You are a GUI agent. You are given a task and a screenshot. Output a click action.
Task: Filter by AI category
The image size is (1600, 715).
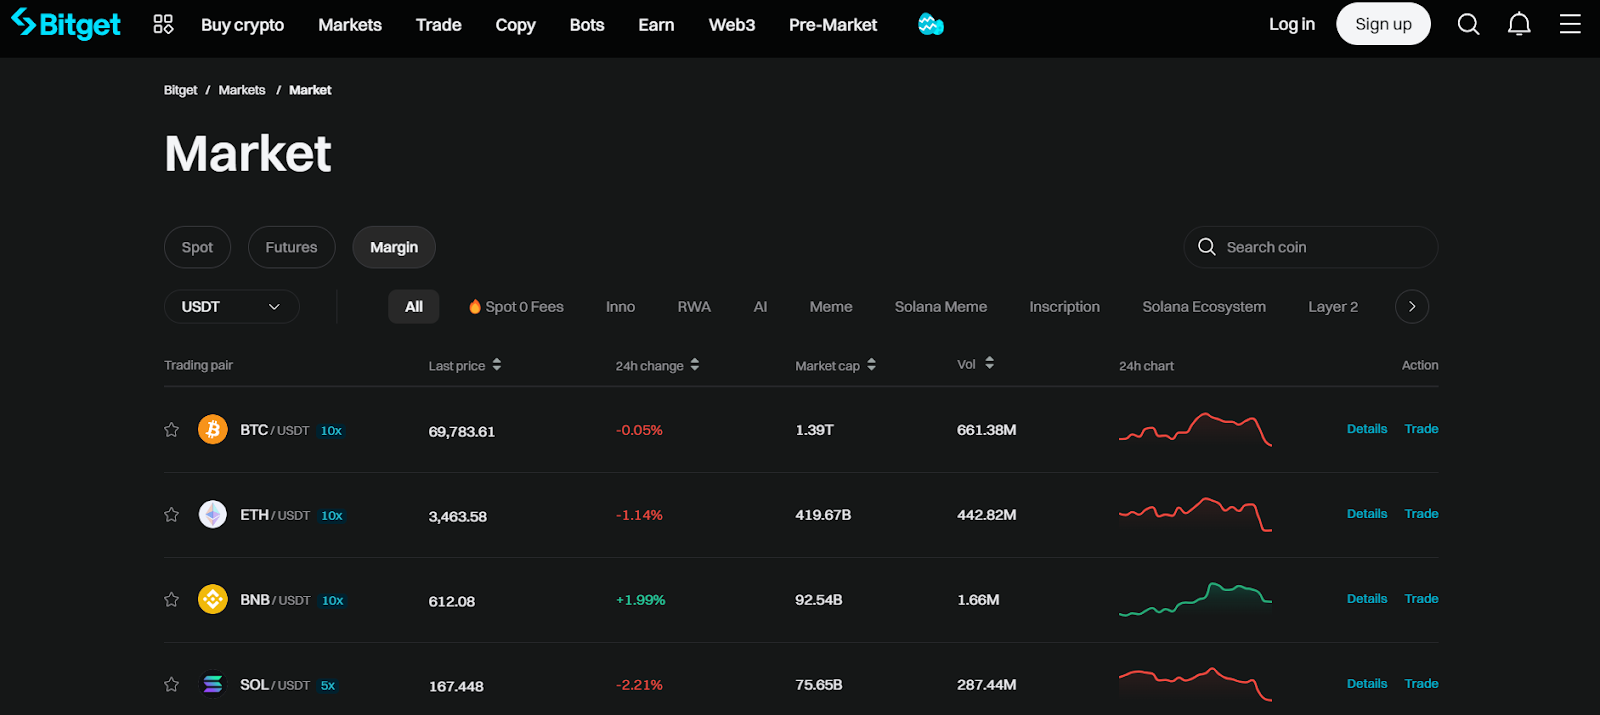(x=761, y=307)
